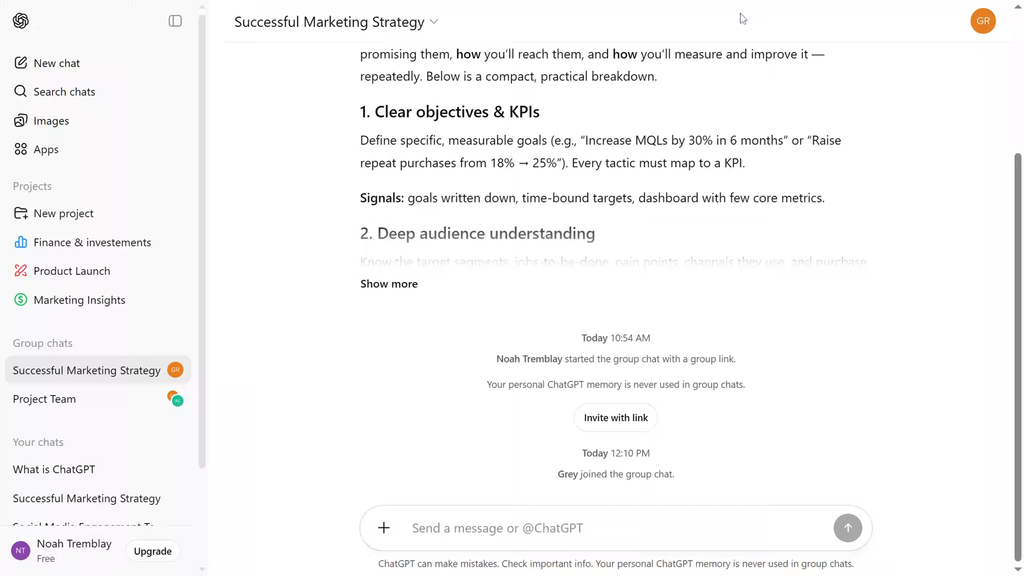Create a new project

(x=63, y=213)
